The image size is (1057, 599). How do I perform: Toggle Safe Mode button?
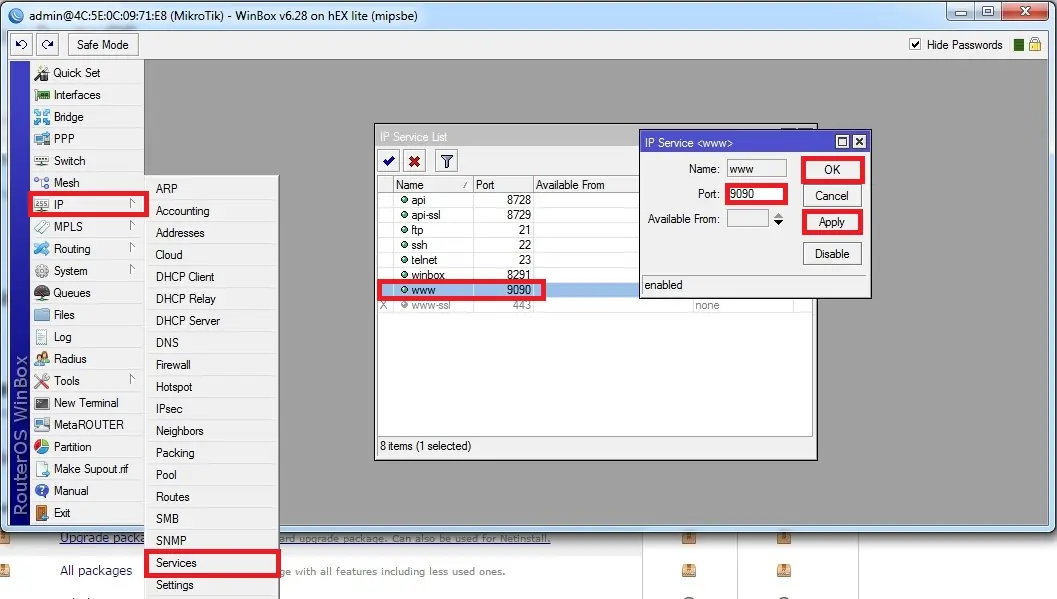tap(102, 44)
